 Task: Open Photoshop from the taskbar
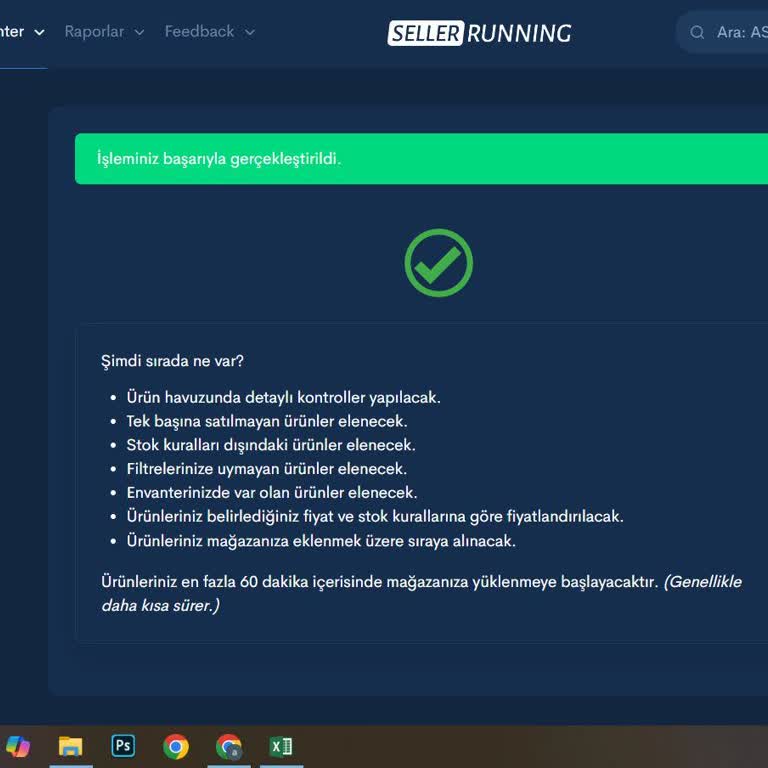click(123, 746)
